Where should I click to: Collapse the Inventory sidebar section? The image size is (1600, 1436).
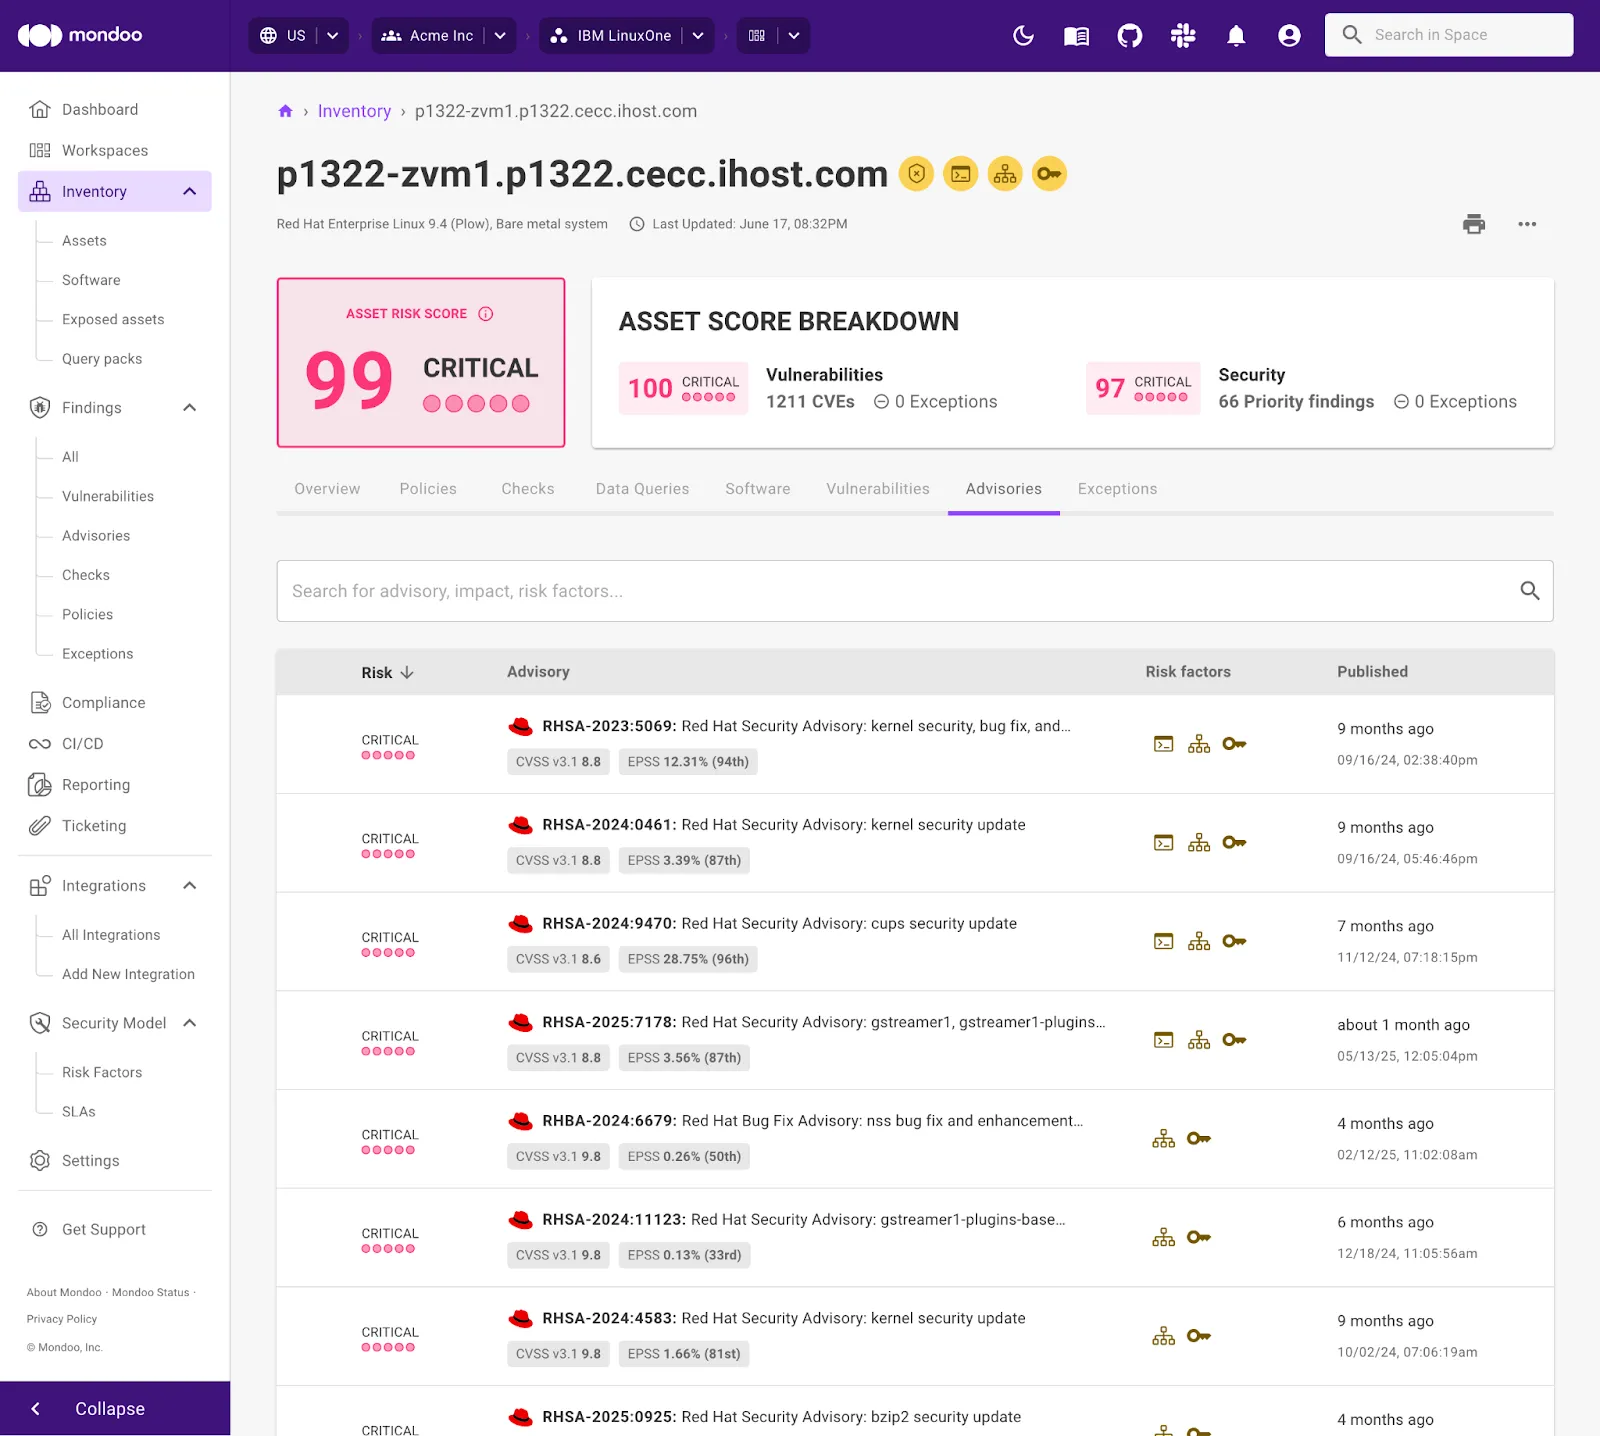pyautogui.click(x=190, y=191)
